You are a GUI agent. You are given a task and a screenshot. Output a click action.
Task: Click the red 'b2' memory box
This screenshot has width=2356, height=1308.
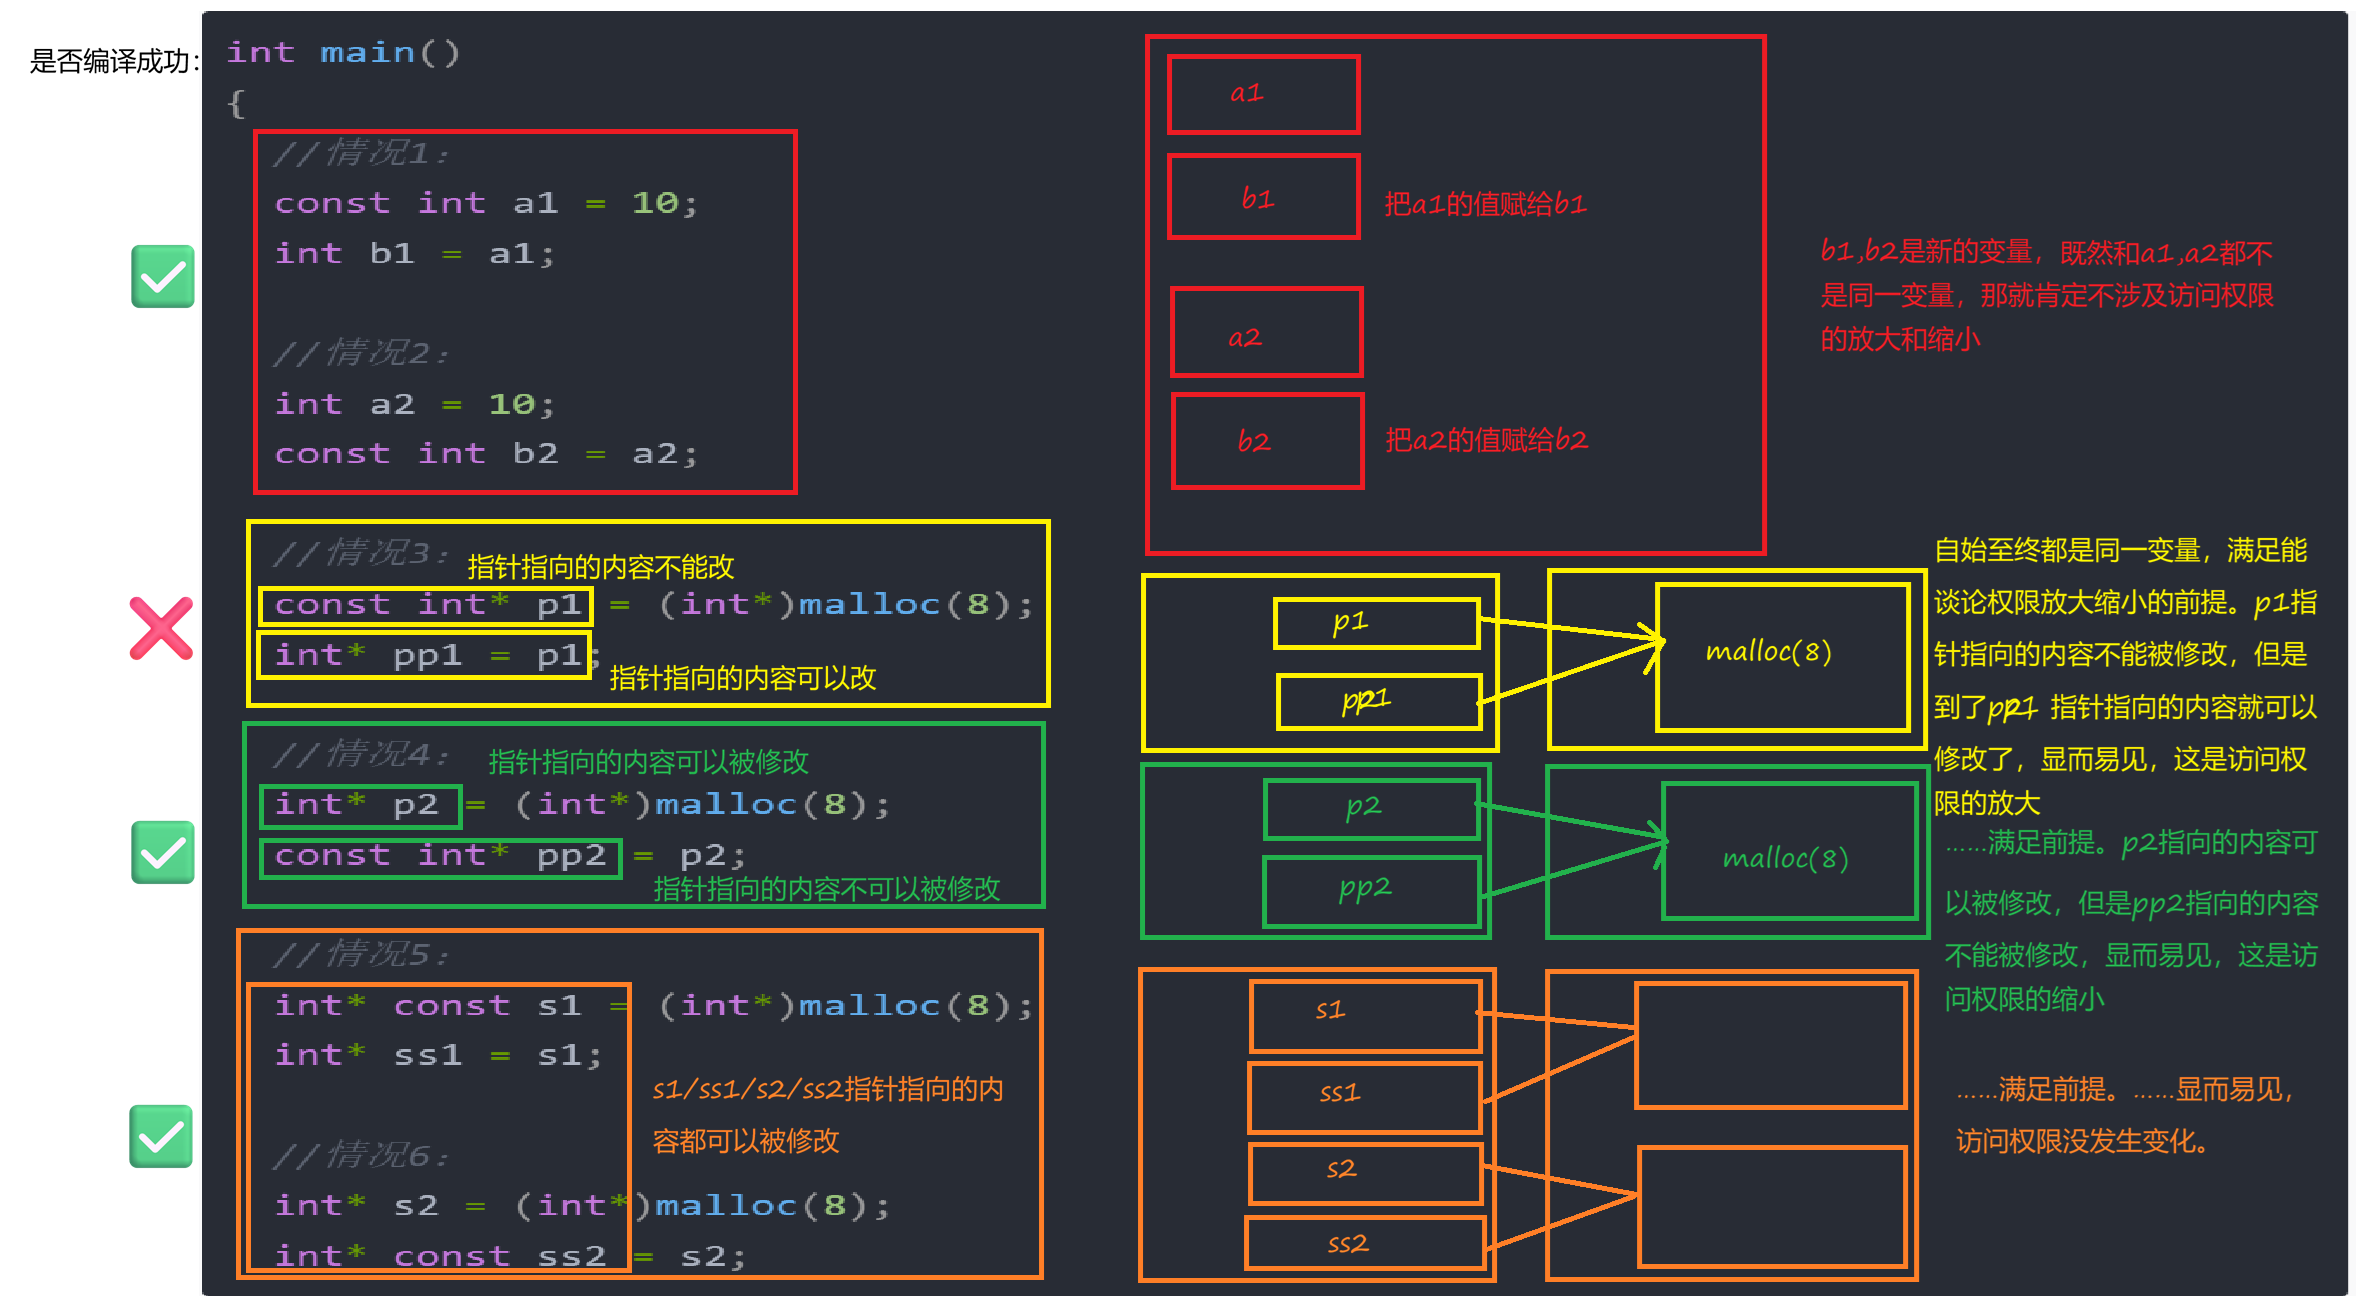(1268, 441)
